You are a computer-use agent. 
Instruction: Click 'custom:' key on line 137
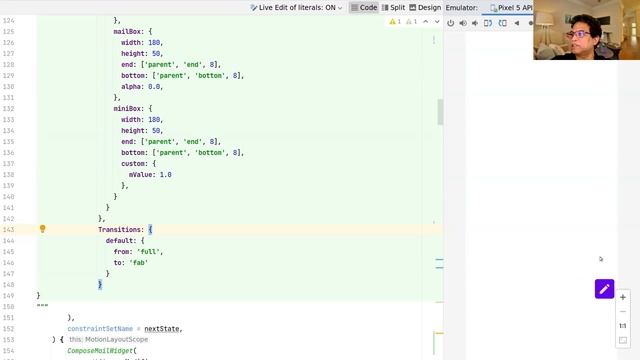coord(134,164)
